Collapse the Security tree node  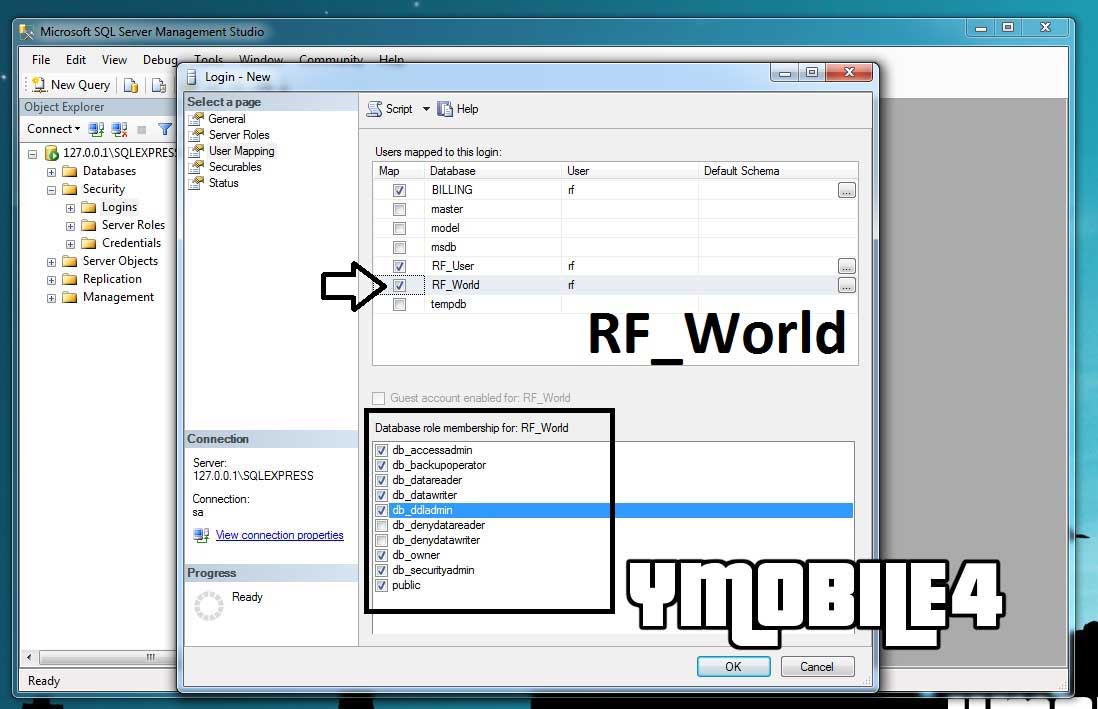coord(51,190)
